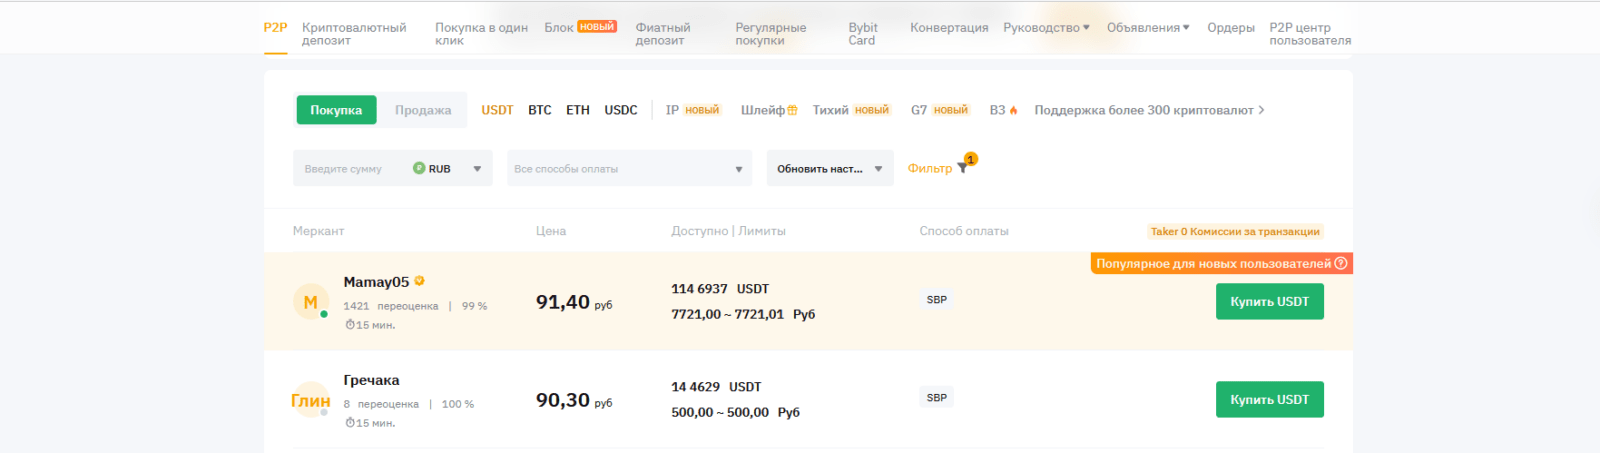Click Гречака merchant avatar

pos(311,400)
